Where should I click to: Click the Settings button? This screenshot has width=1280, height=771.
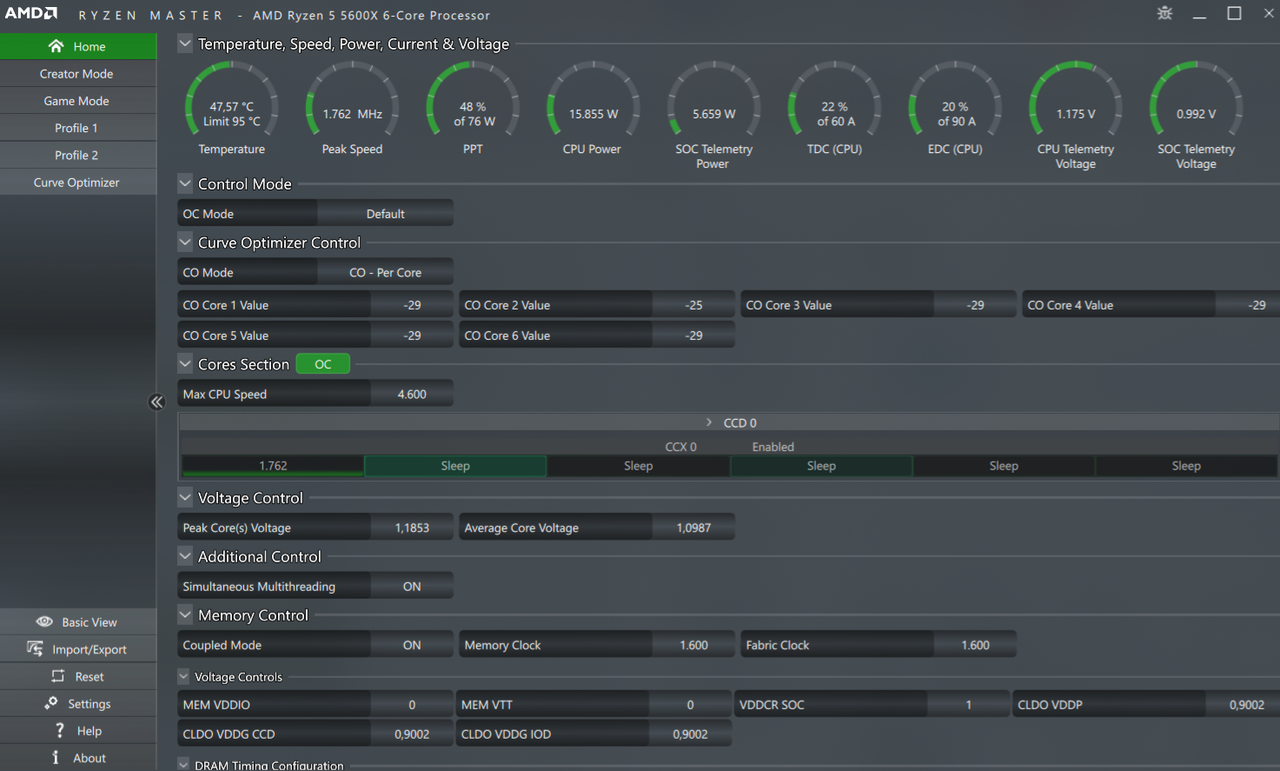[x=78, y=703]
